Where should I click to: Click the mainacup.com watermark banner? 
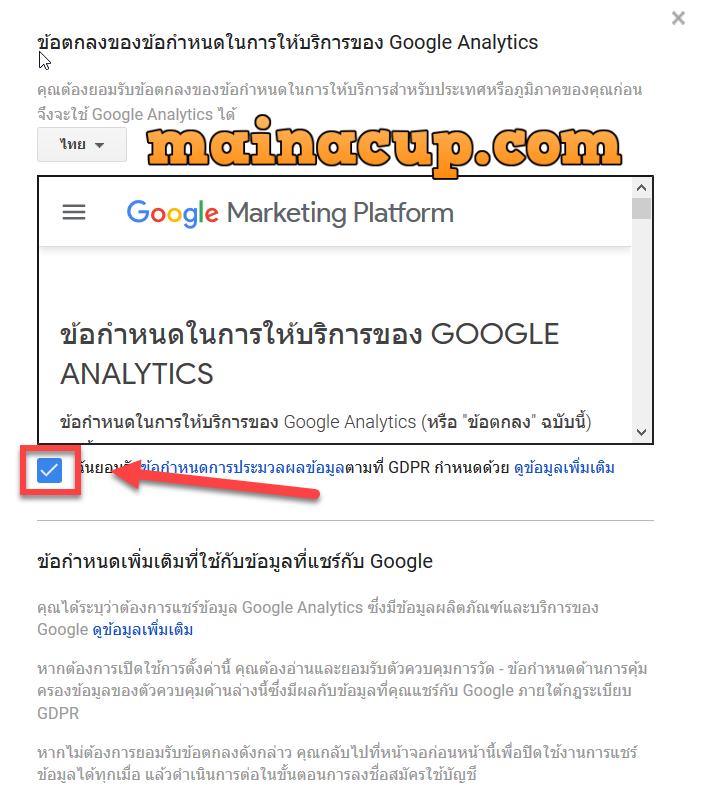[x=384, y=146]
